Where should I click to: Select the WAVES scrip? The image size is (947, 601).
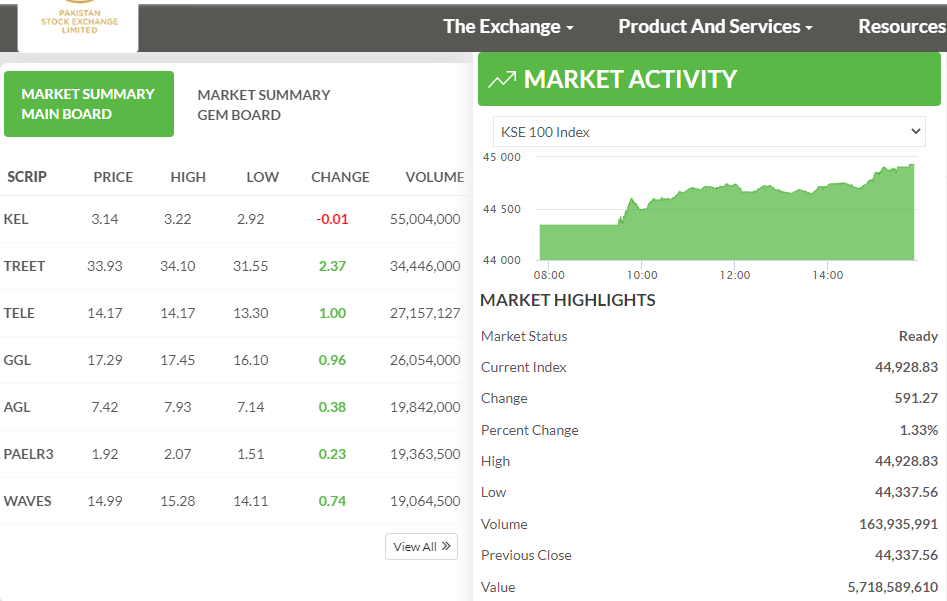(27, 501)
